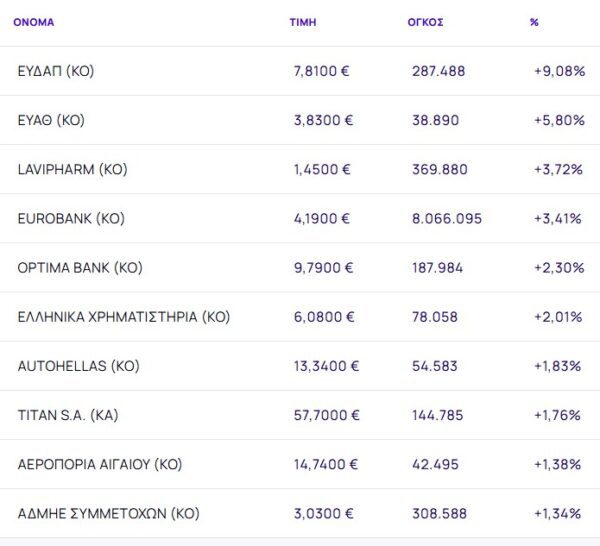Open ΑΔΜΗΕ ΣΥΜΜΕΤΟΧΩΝ (ΚΟ) stock page
The width and height of the screenshot is (600, 546).
click(x=109, y=514)
